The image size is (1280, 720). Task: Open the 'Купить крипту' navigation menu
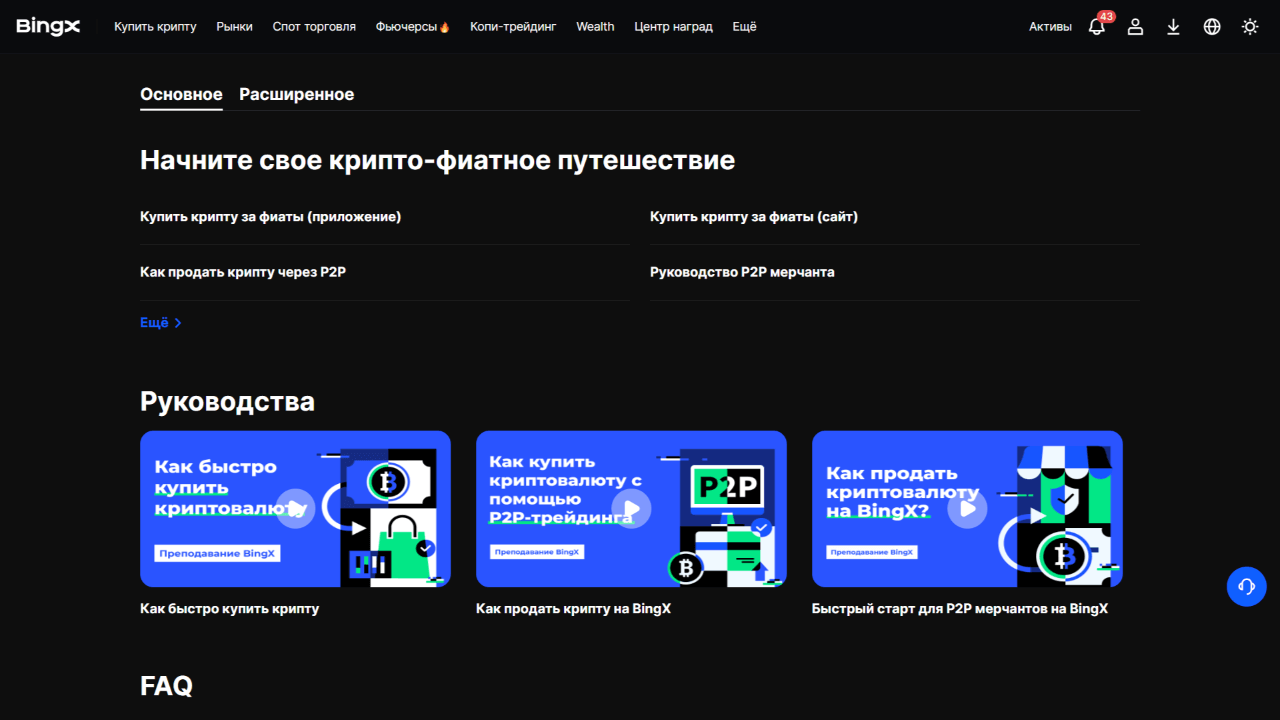(x=155, y=27)
